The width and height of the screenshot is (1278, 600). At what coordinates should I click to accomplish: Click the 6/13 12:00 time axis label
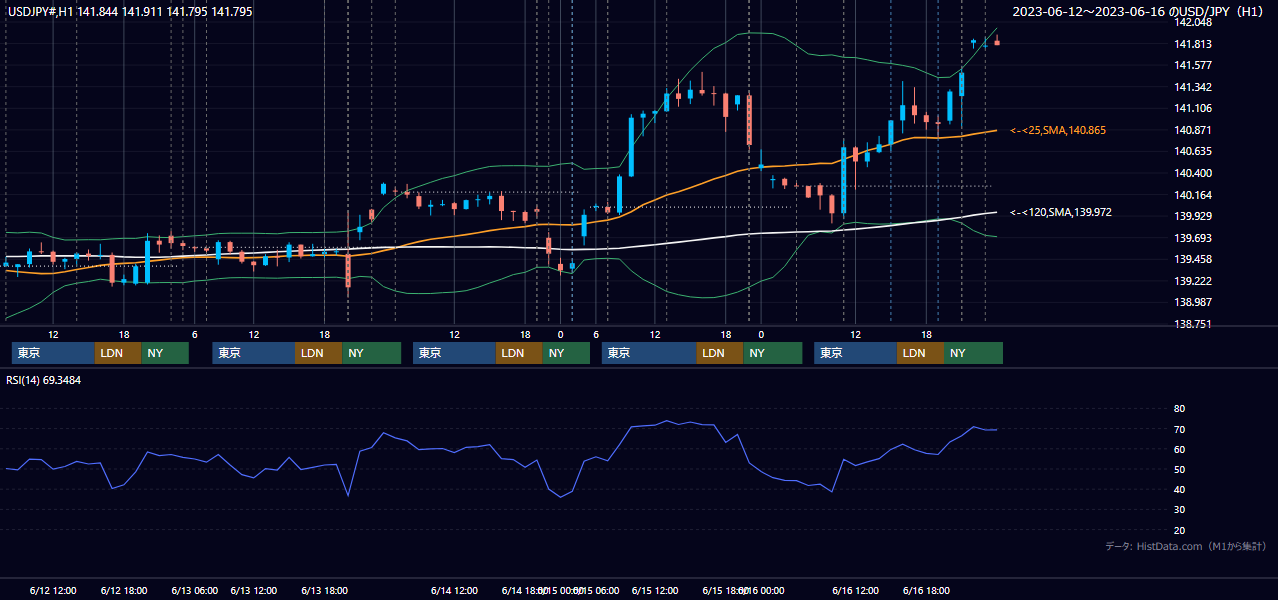pos(254,590)
